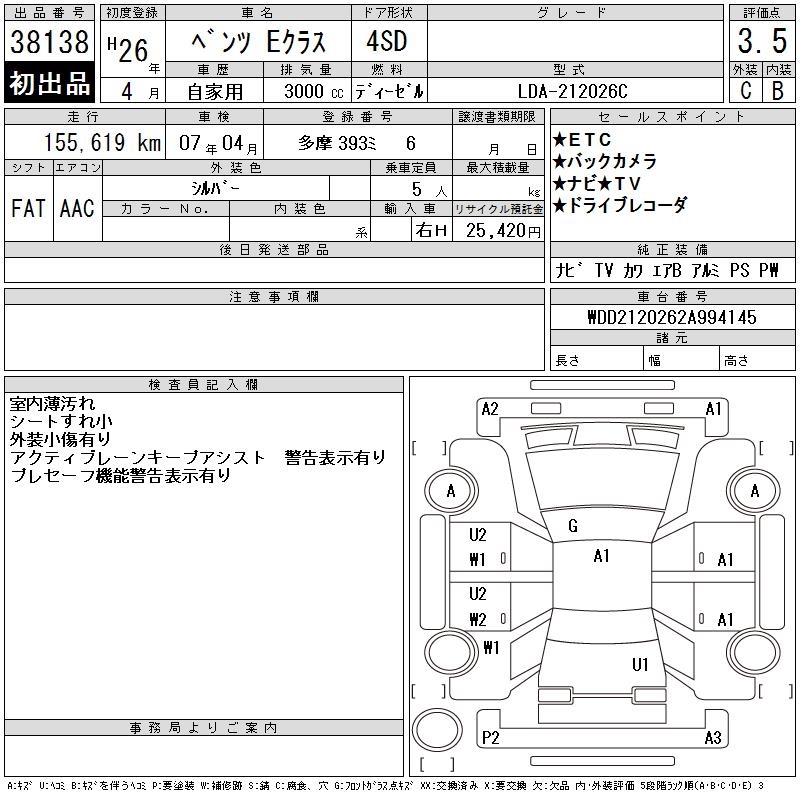The width and height of the screenshot is (800, 800).
Task: Click the exterior grade C
Action: (745, 91)
